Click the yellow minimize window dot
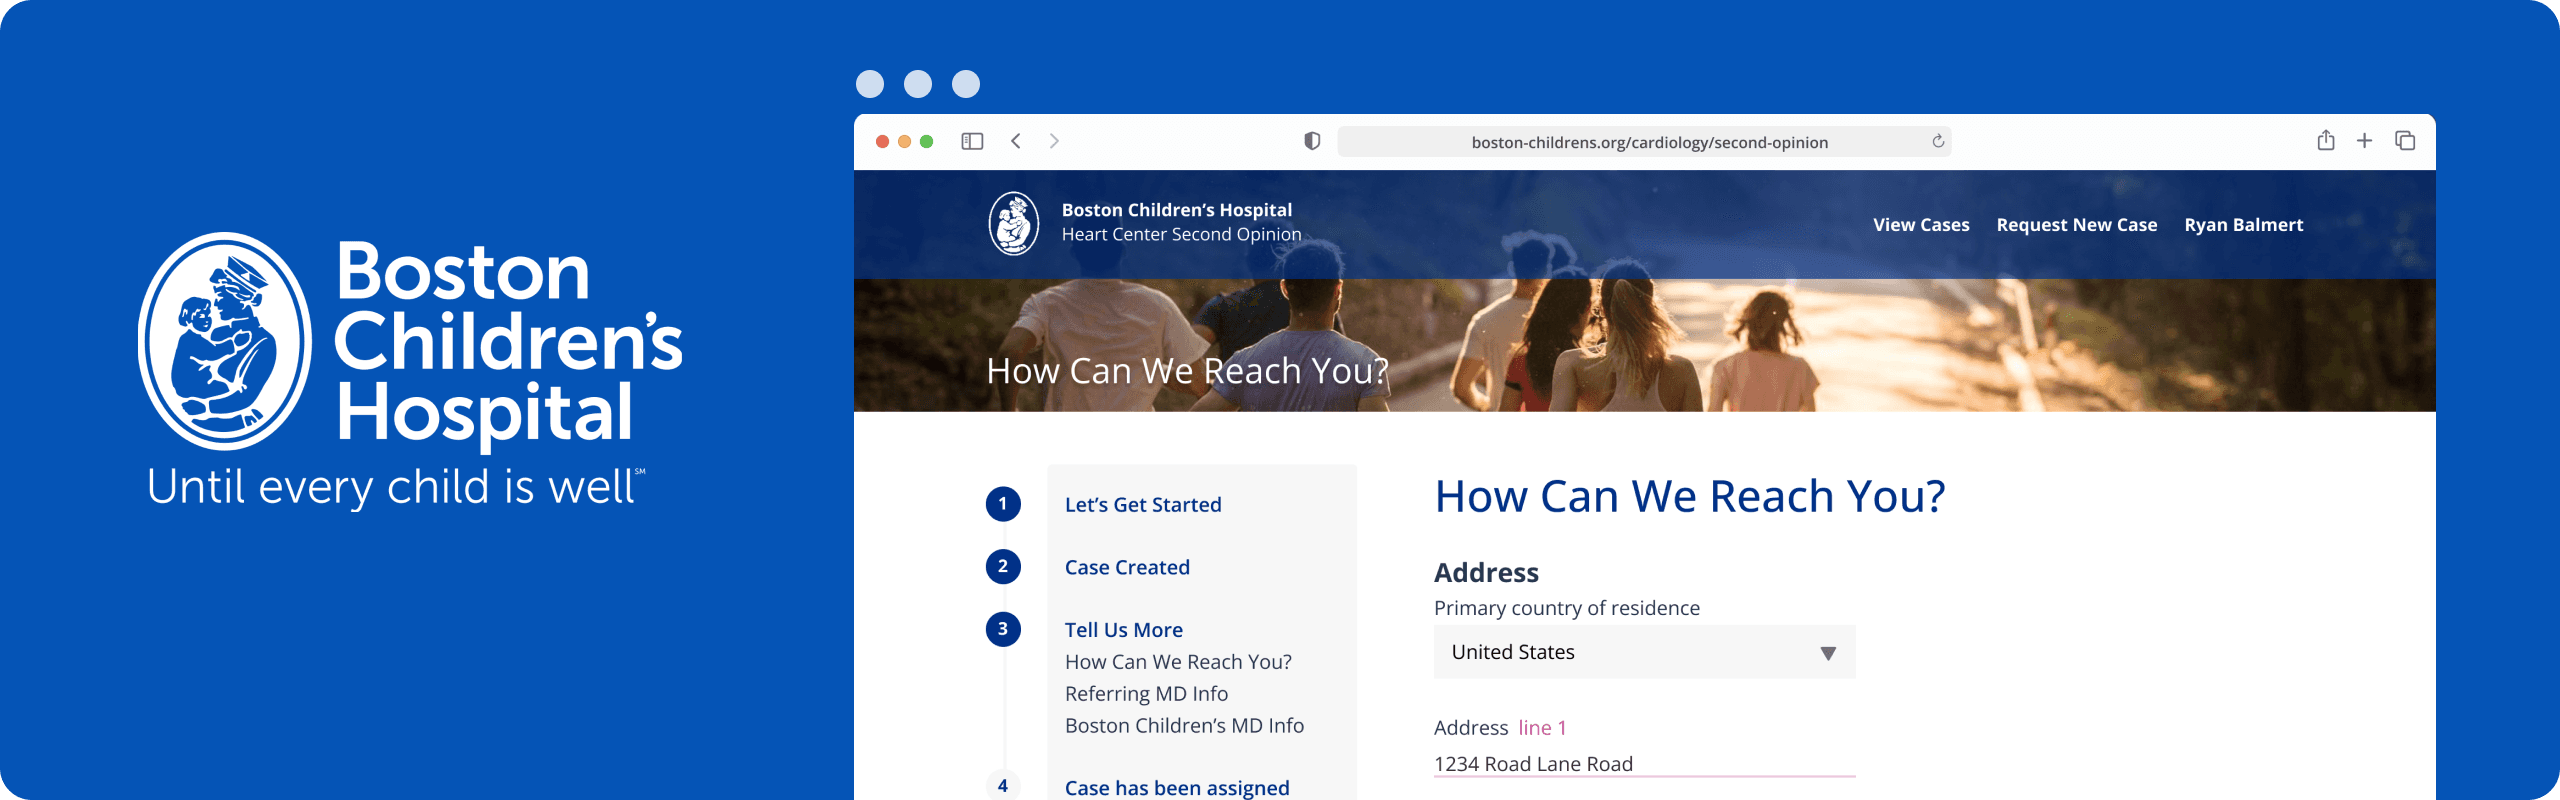The width and height of the screenshot is (2560, 800). [x=904, y=142]
